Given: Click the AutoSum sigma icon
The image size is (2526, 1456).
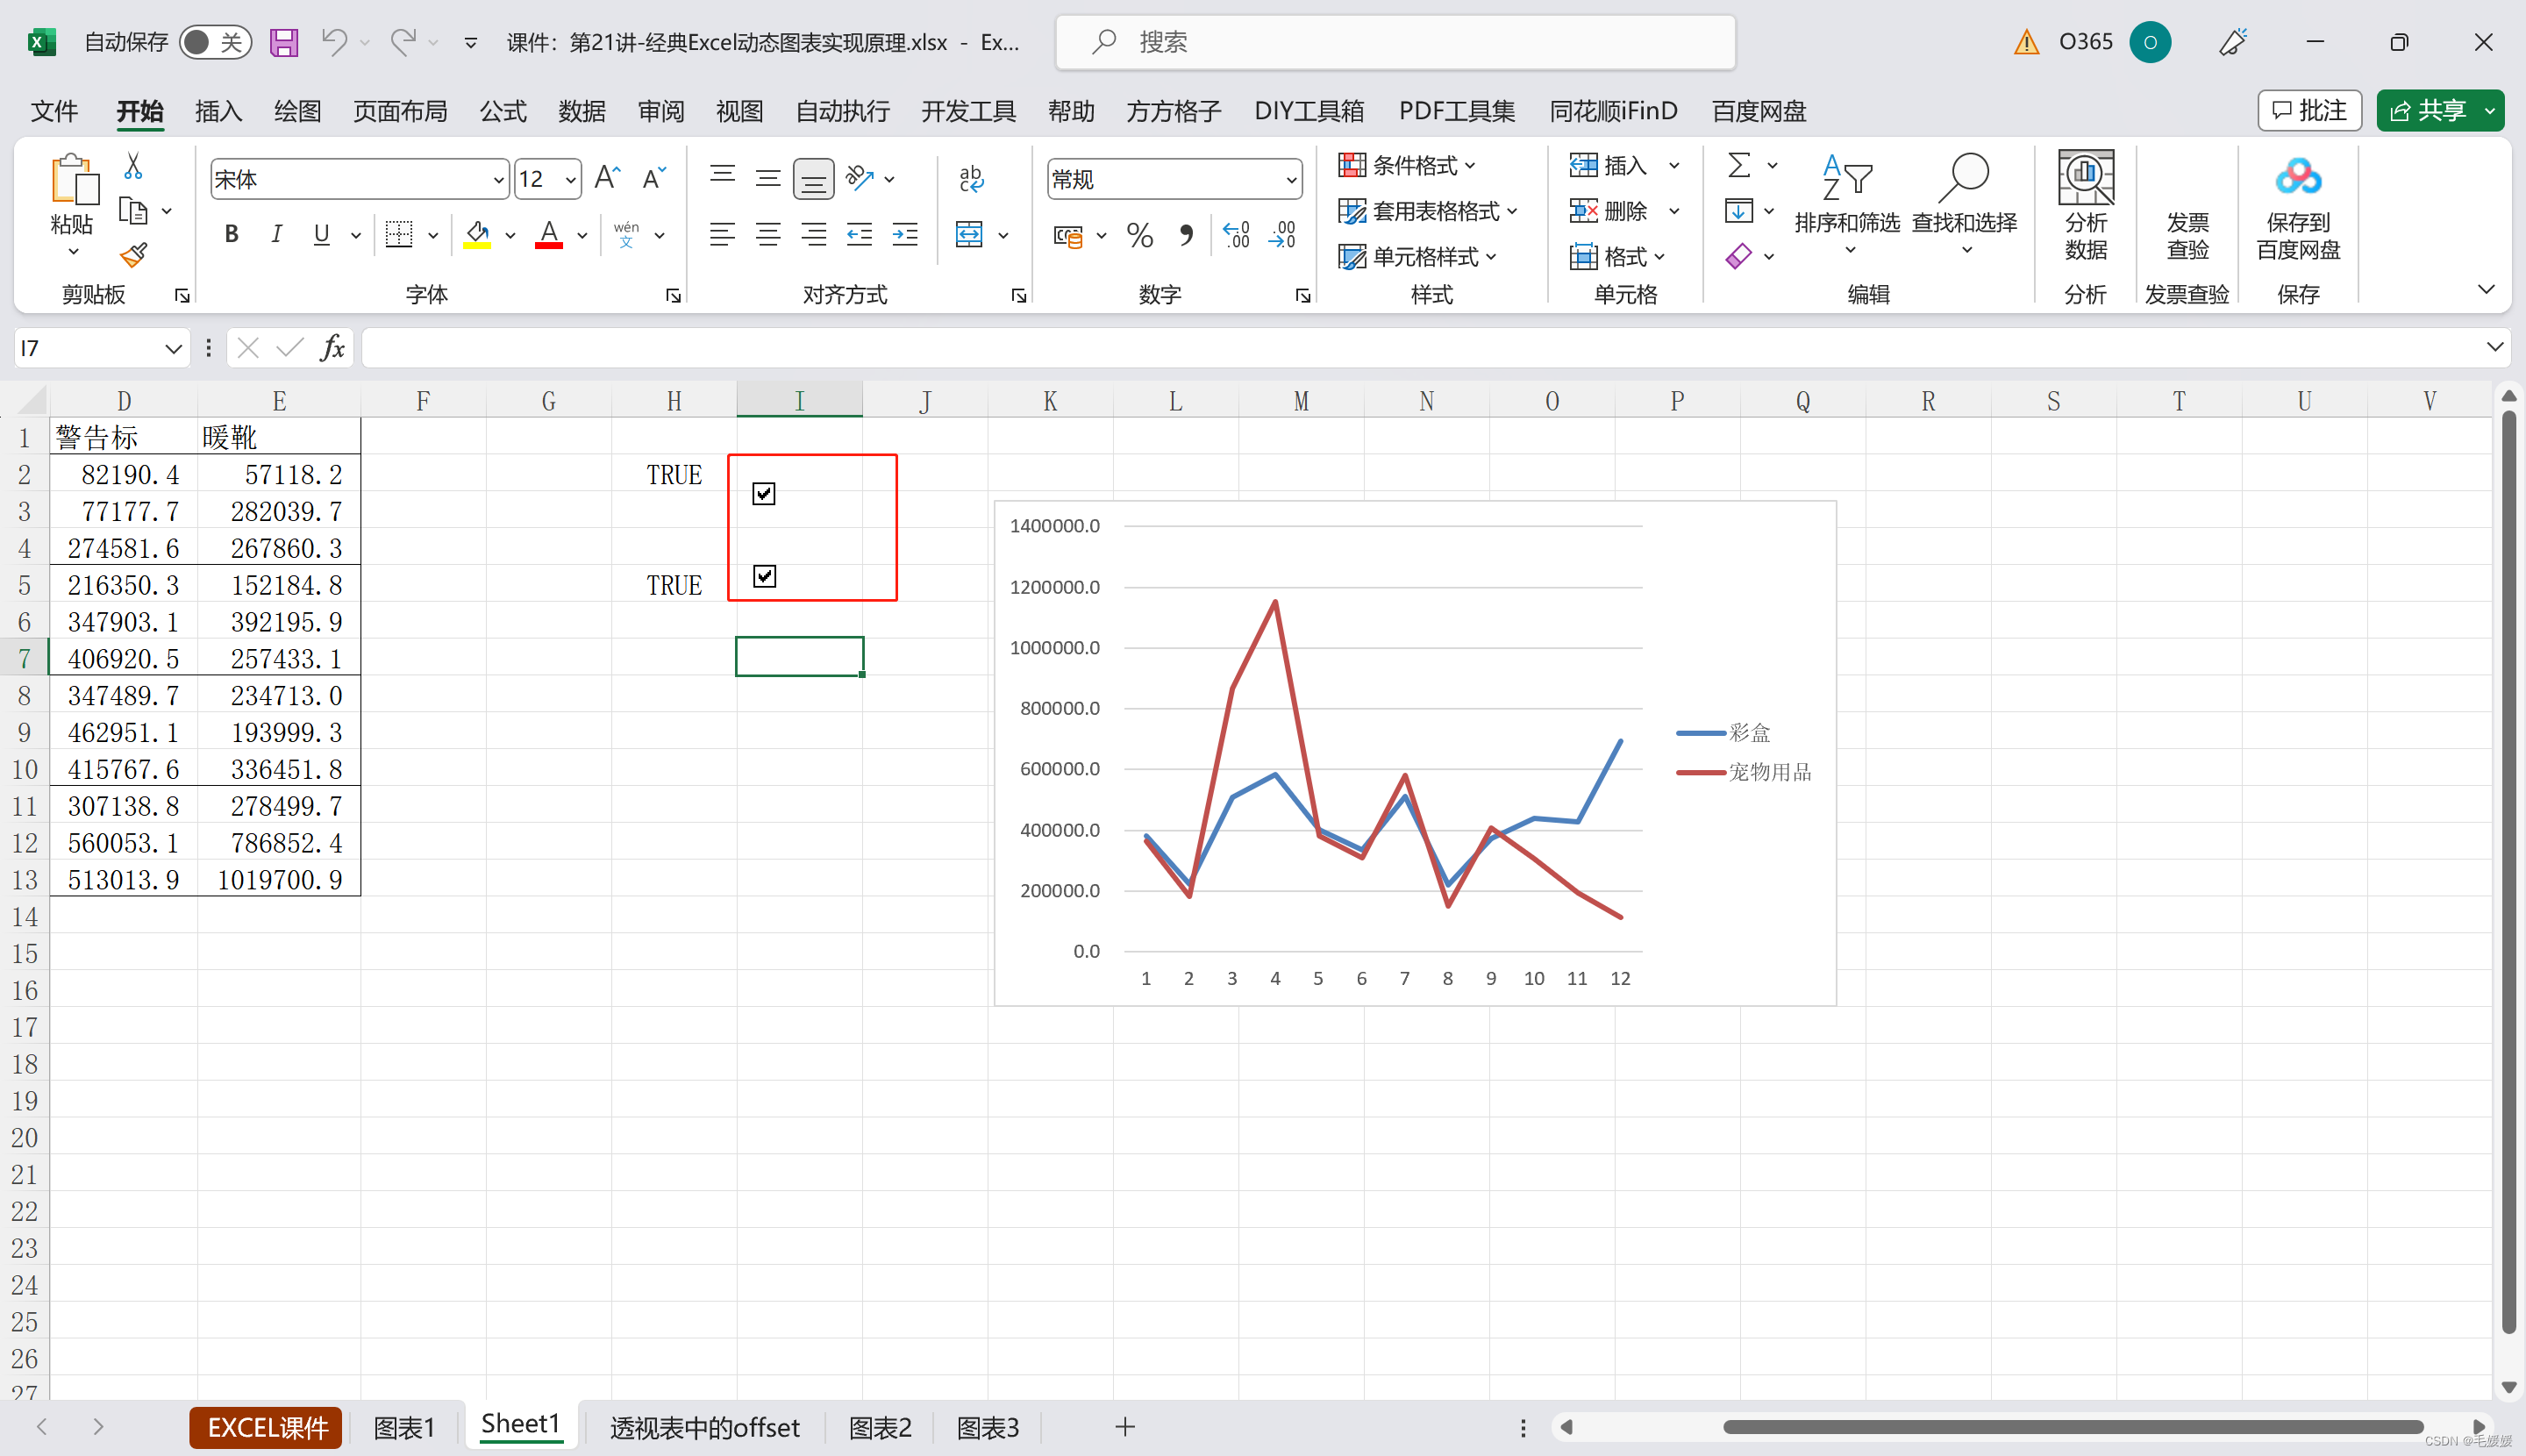Looking at the screenshot, I should click(x=1739, y=165).
